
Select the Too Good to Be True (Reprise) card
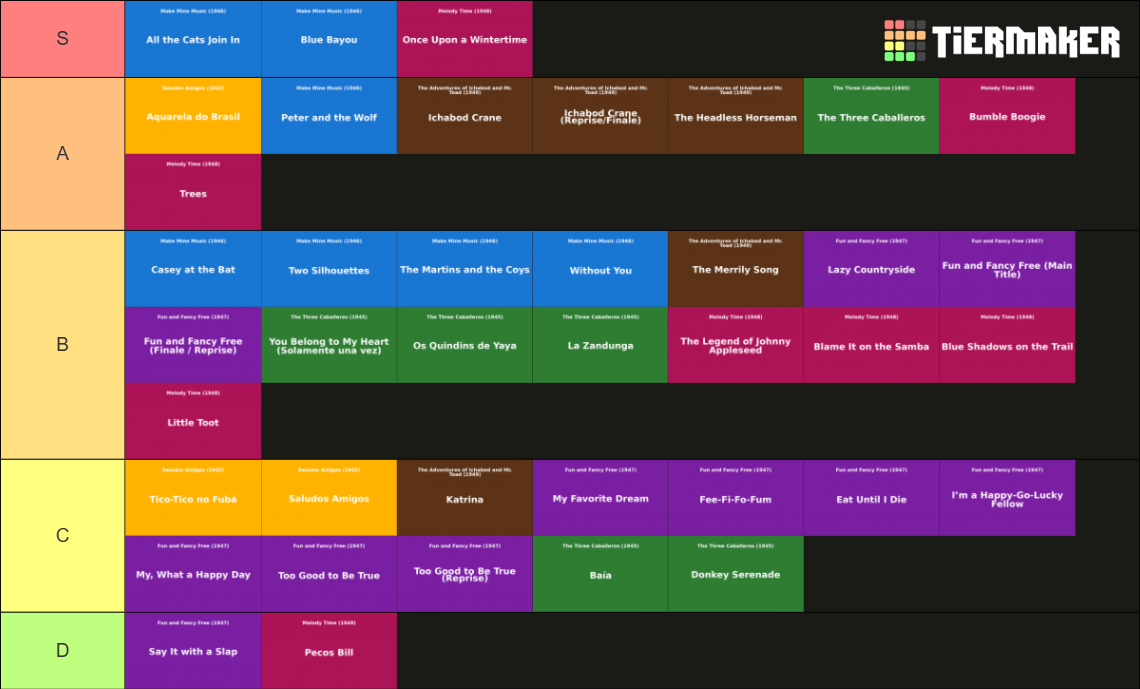click(465, 574)
